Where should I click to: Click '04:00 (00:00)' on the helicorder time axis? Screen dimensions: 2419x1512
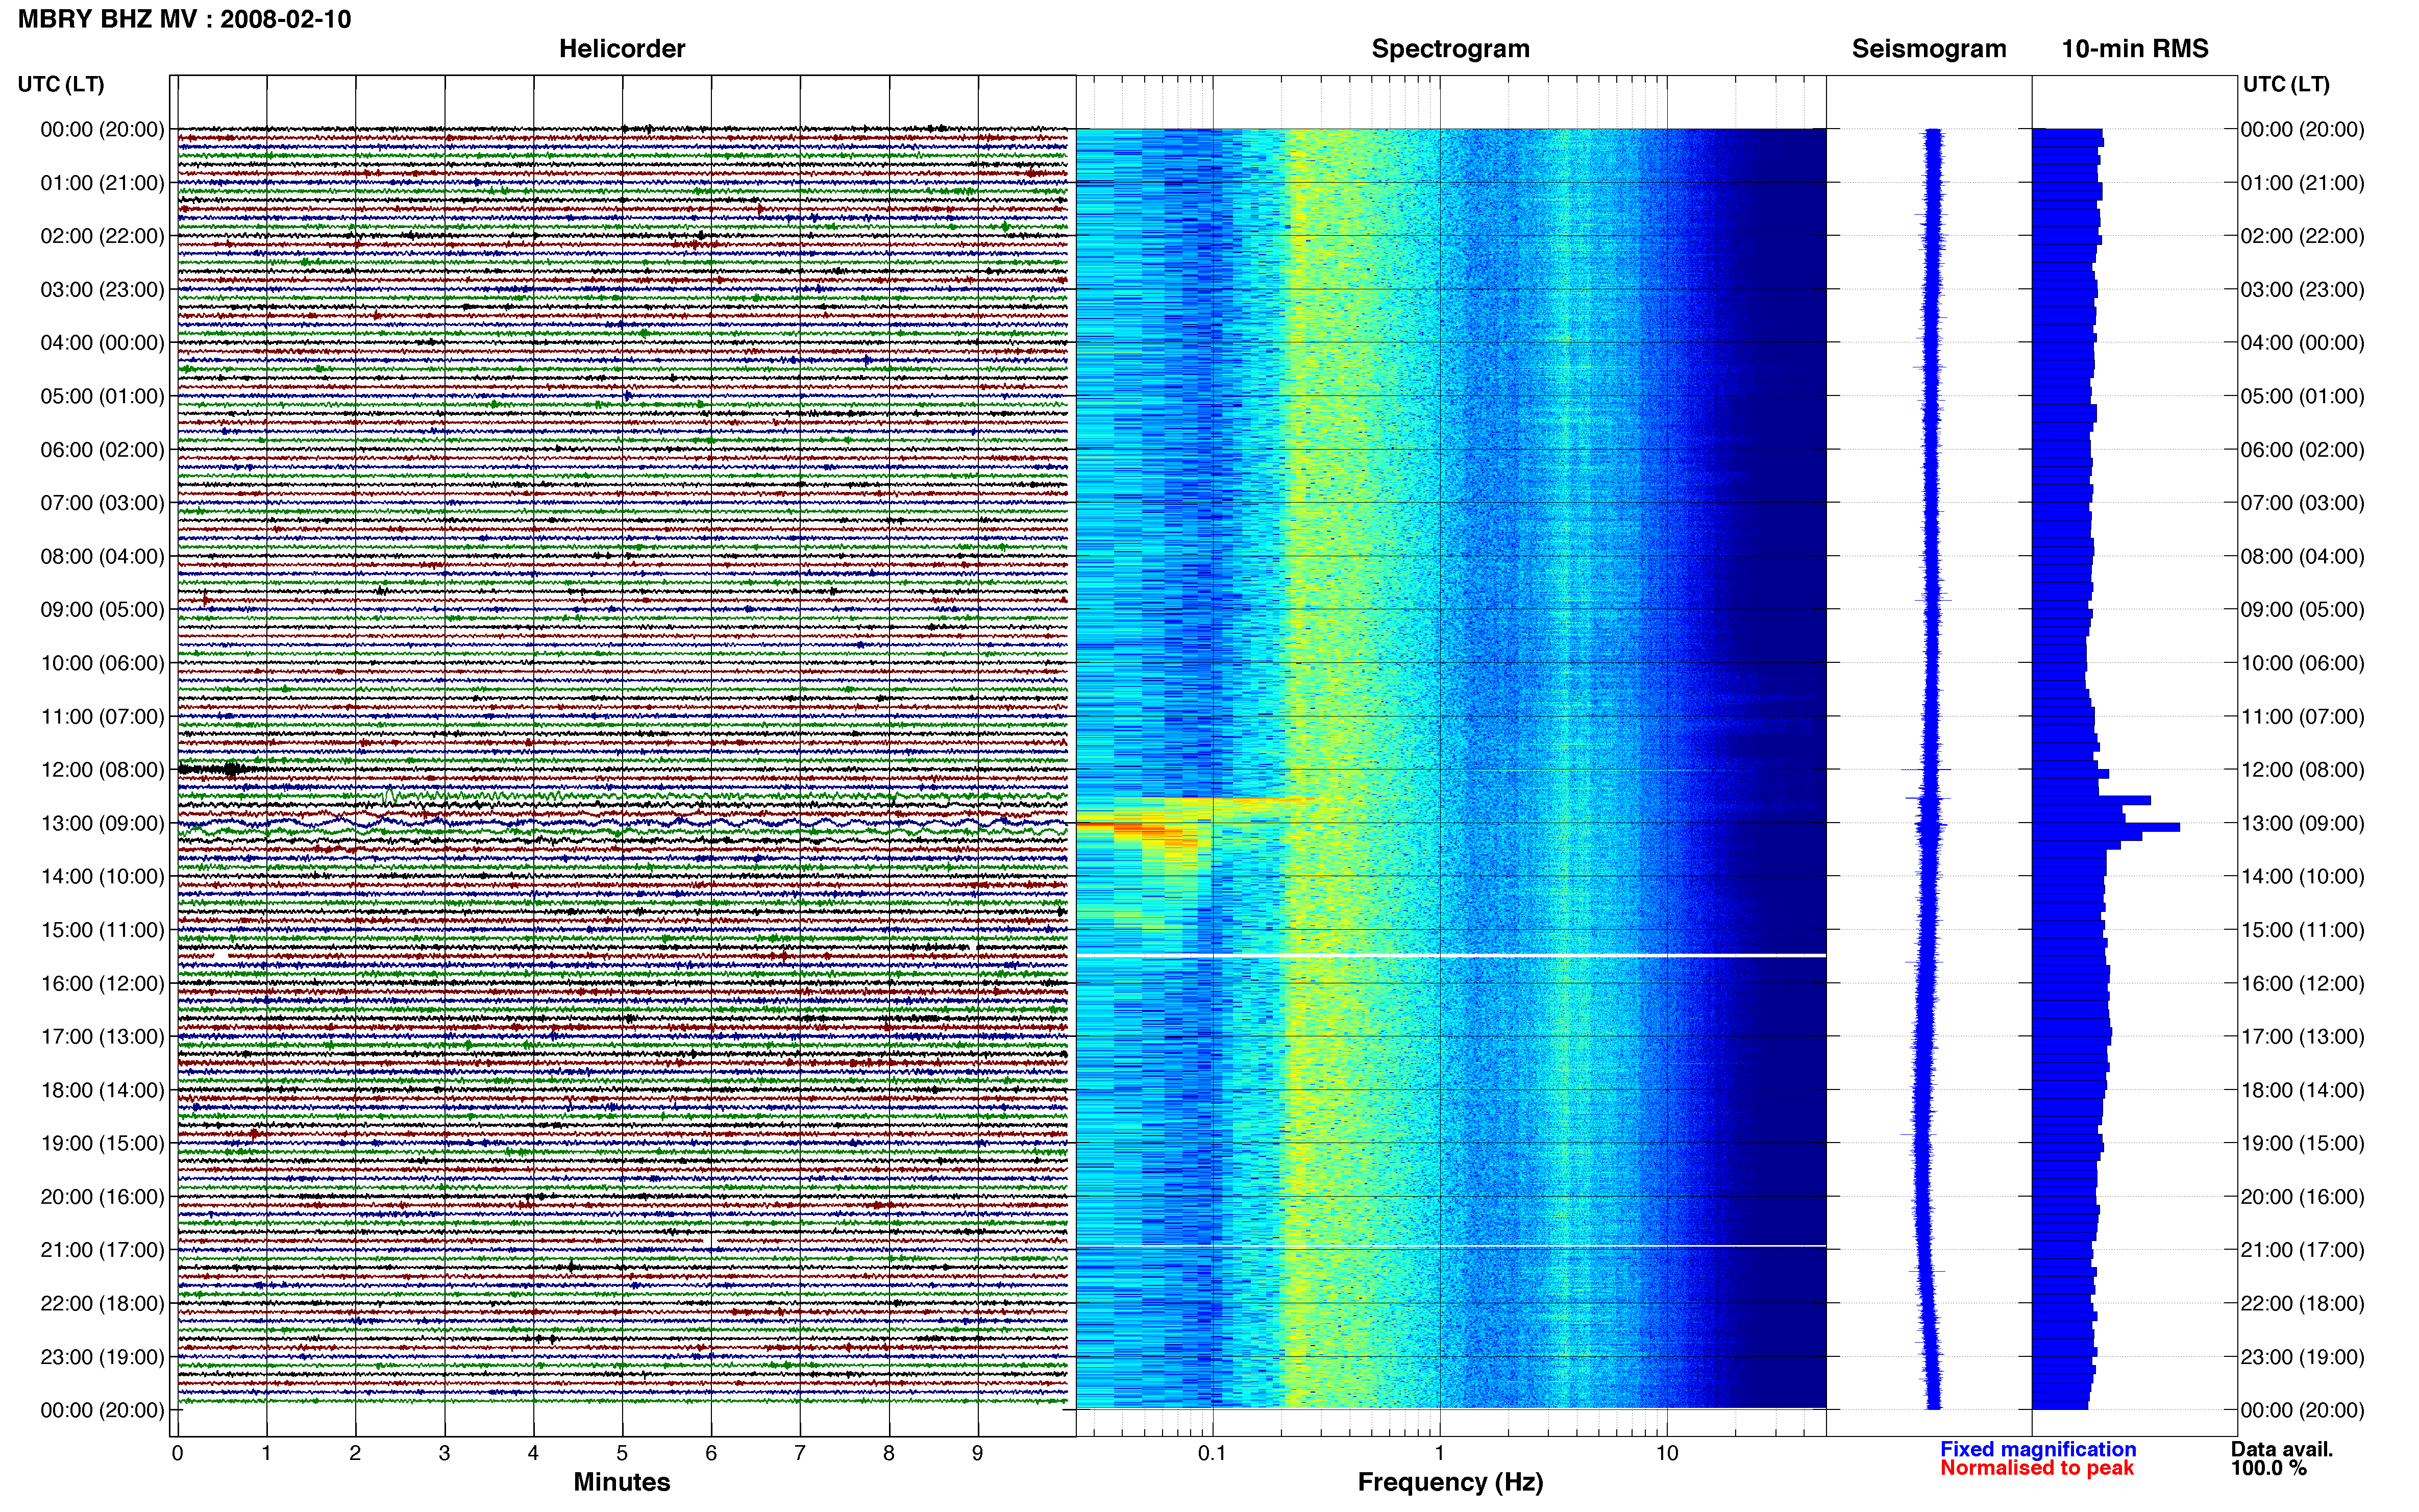pyautogui.click(x=102, y=343)
